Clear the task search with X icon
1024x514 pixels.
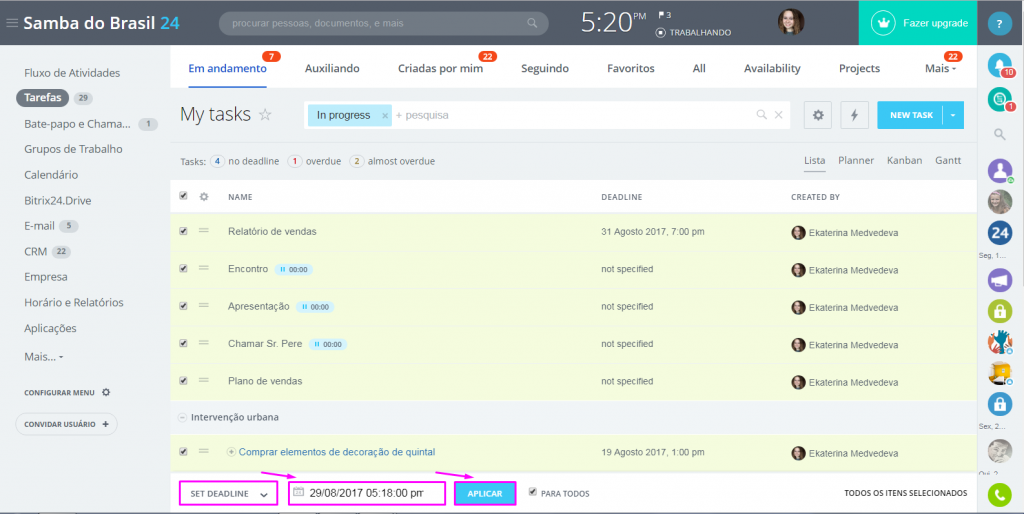point(778,115)
